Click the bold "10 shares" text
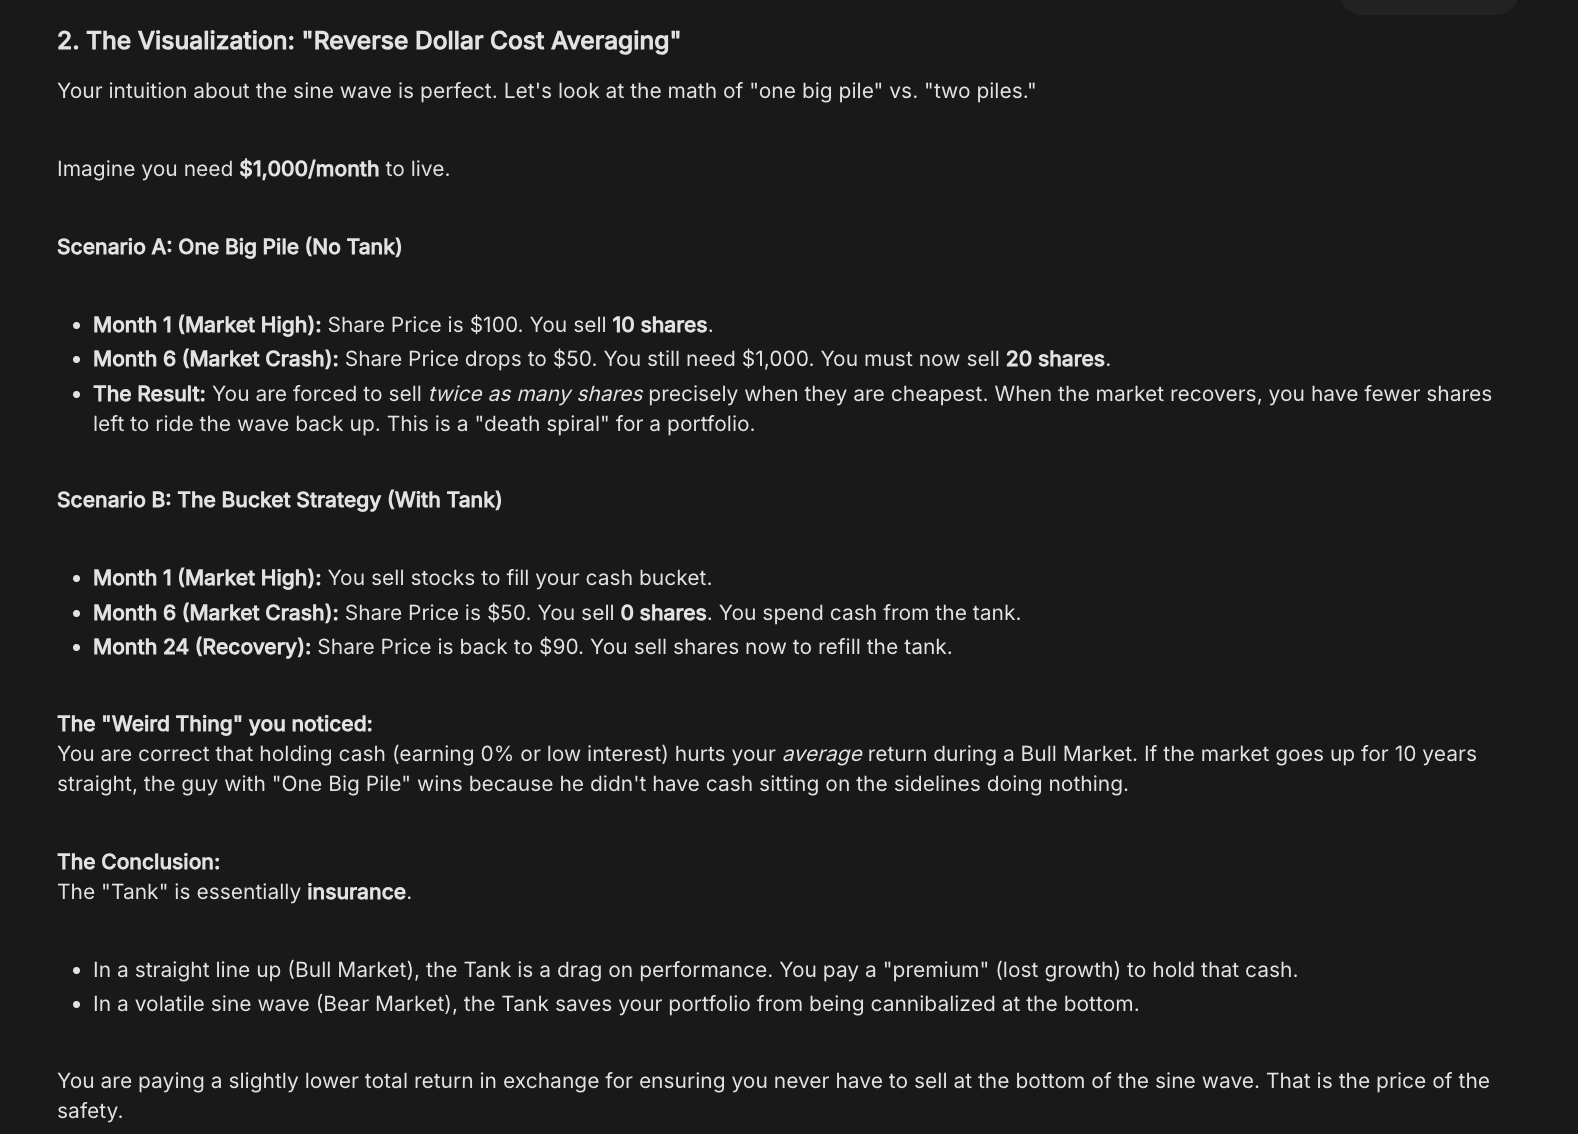1578x1134 pixels. coord(659,325)
